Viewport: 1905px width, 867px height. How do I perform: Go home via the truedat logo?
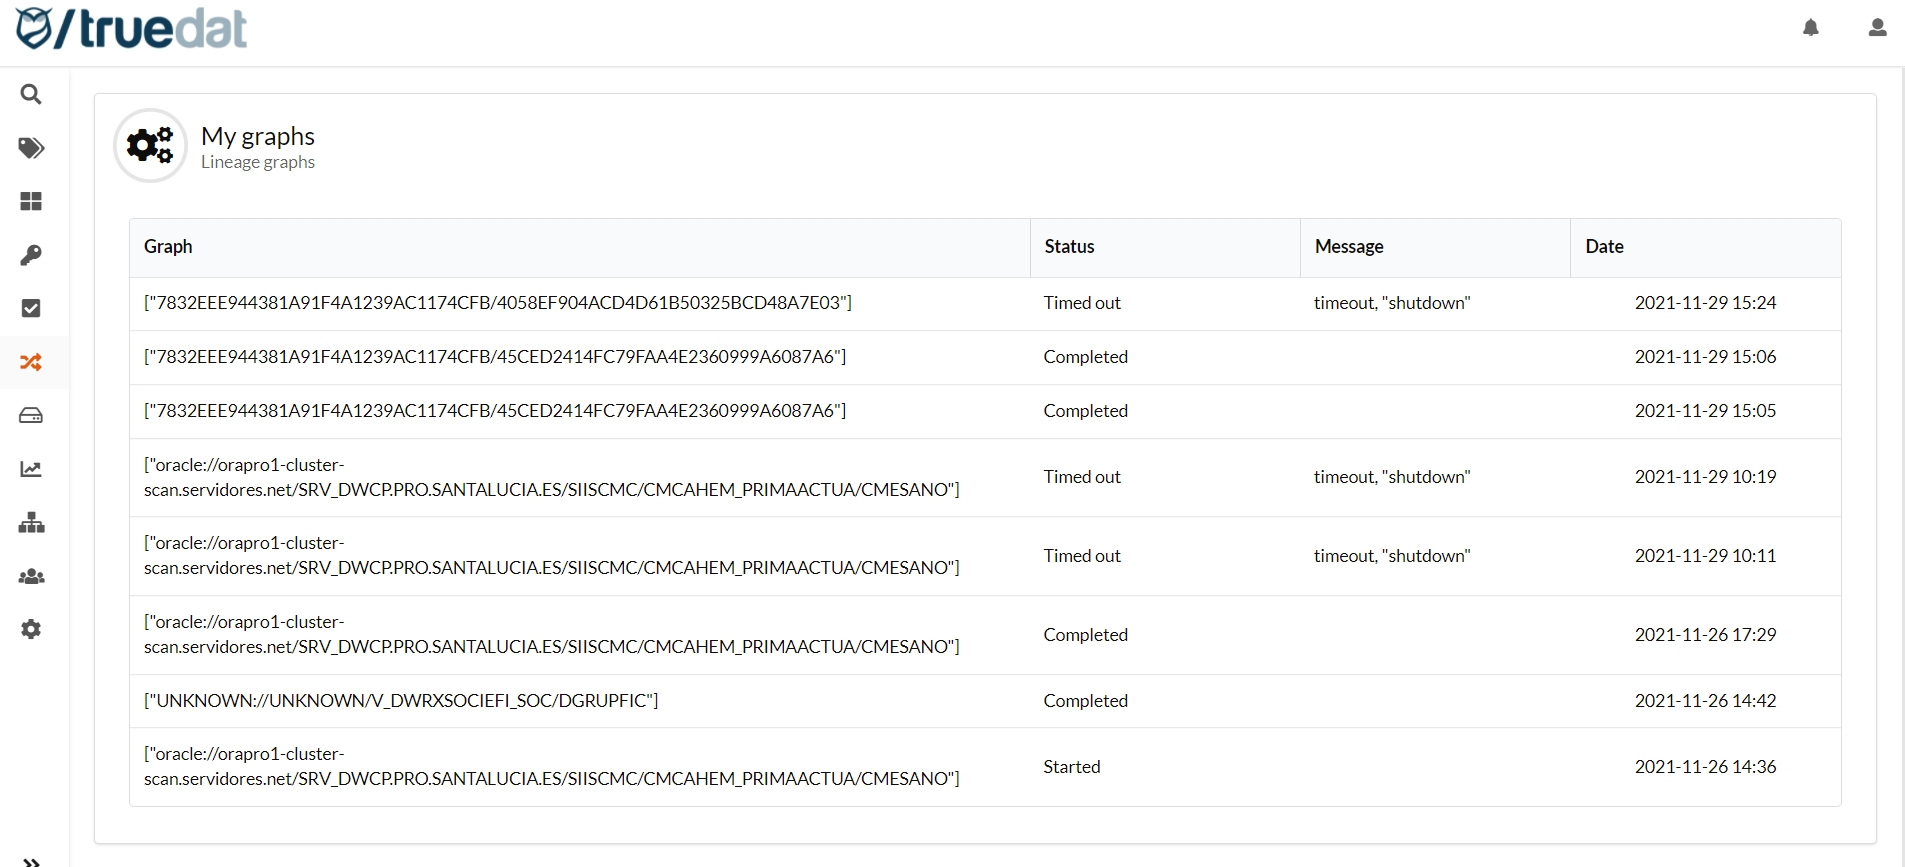tap(132, 29)
